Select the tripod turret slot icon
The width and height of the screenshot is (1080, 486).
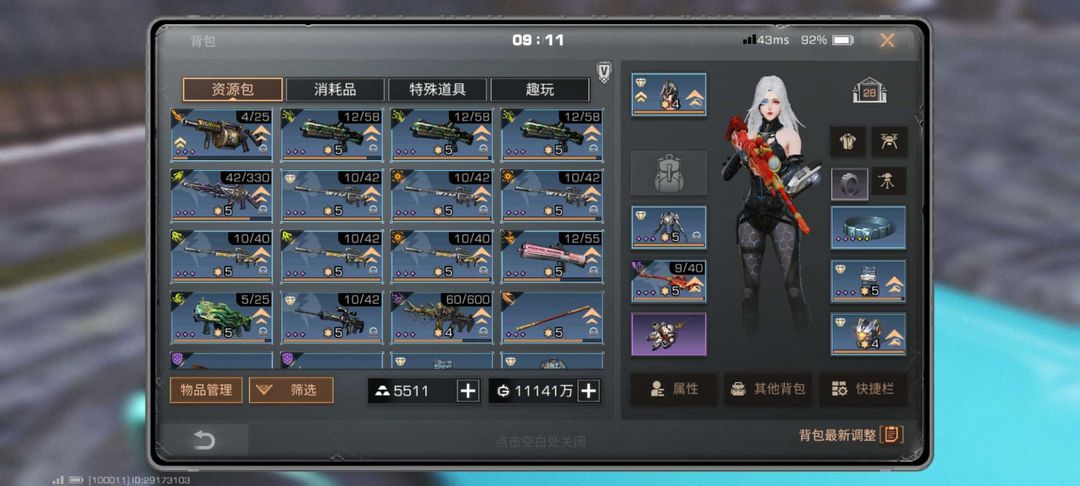[889, 182]
